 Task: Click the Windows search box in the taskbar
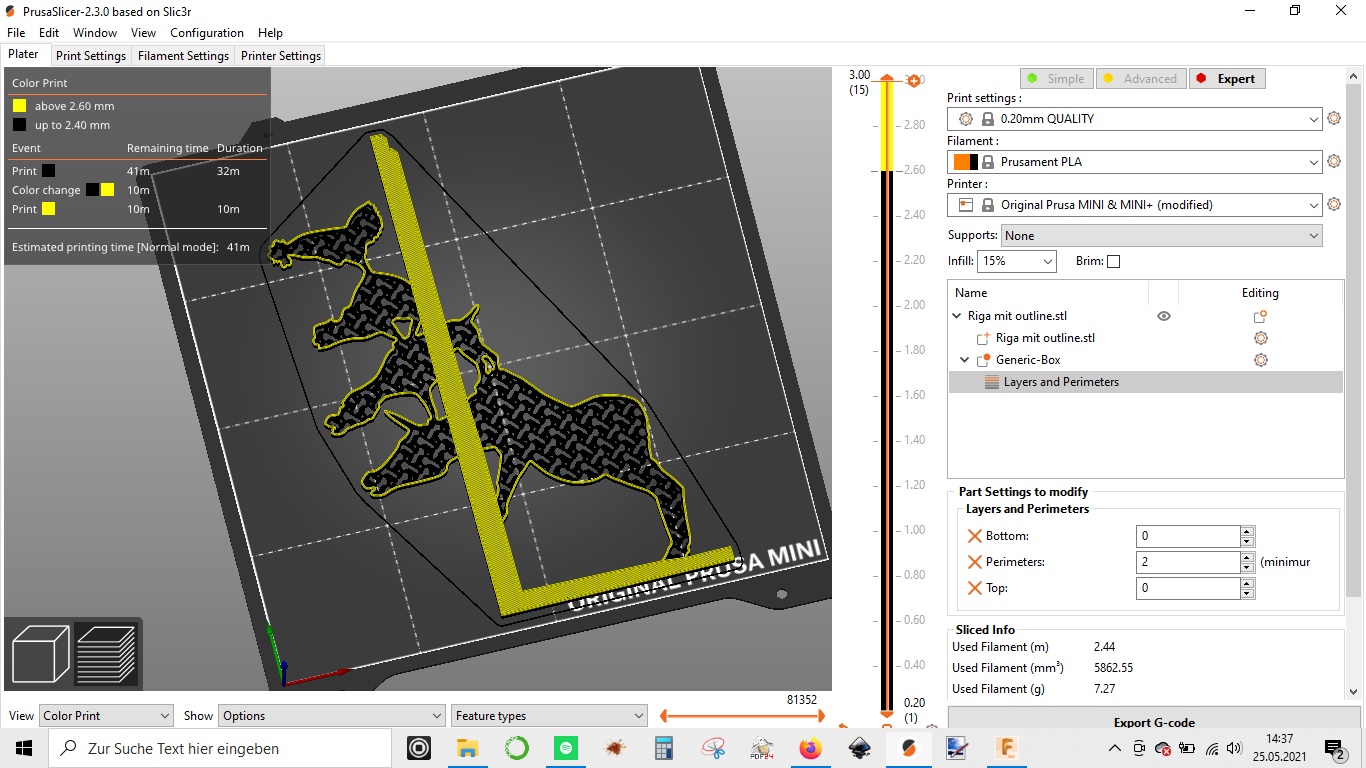(220, 748)
